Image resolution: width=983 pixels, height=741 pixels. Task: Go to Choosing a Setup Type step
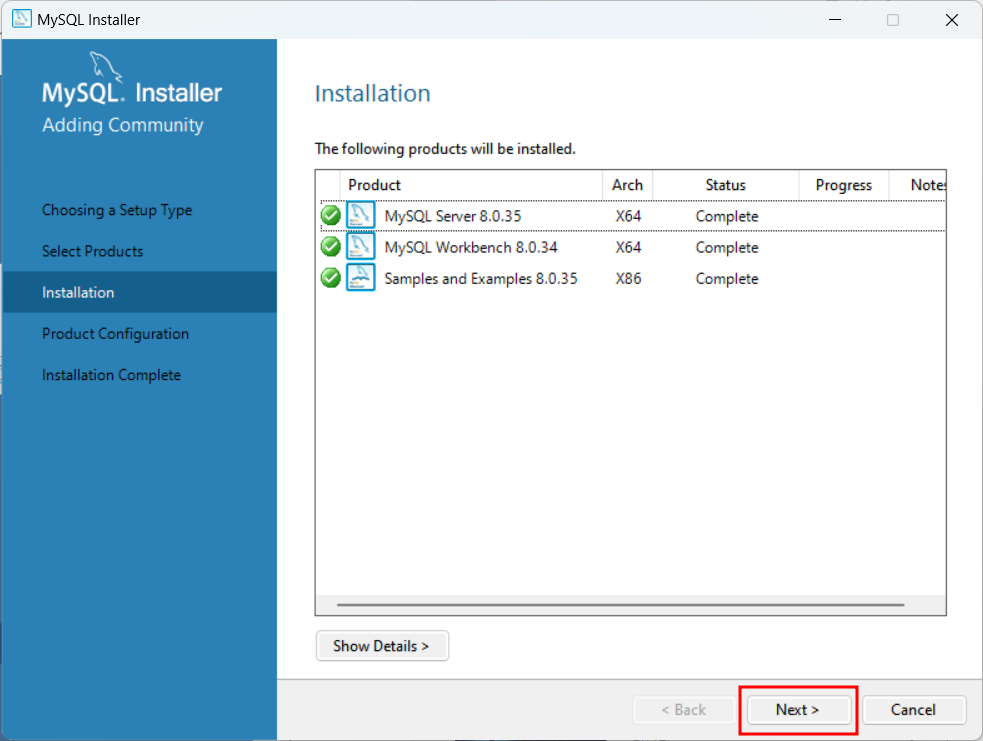pos(117,210)
